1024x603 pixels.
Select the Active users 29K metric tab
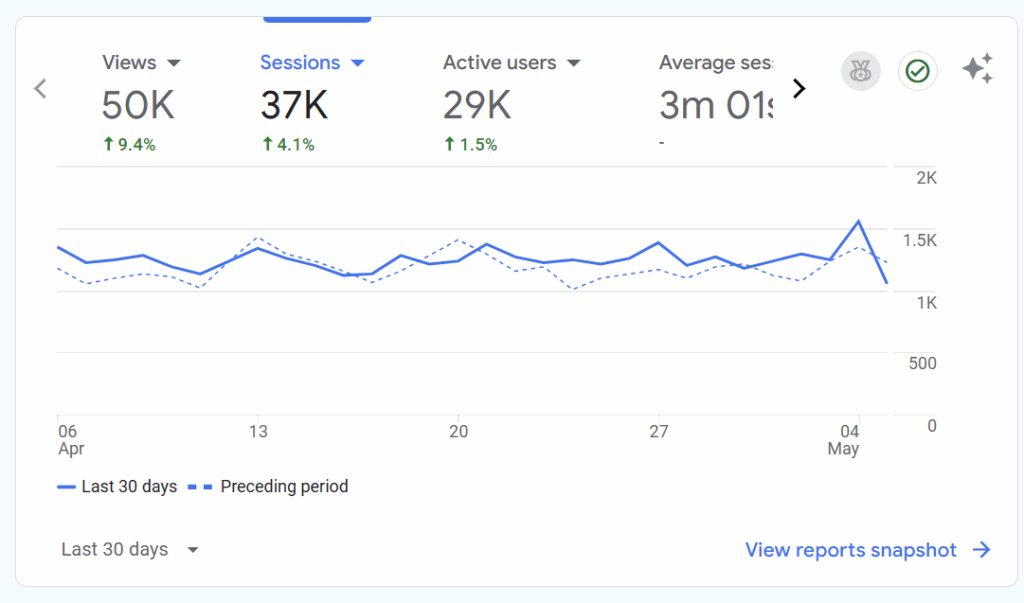click(x=478, y=104)
